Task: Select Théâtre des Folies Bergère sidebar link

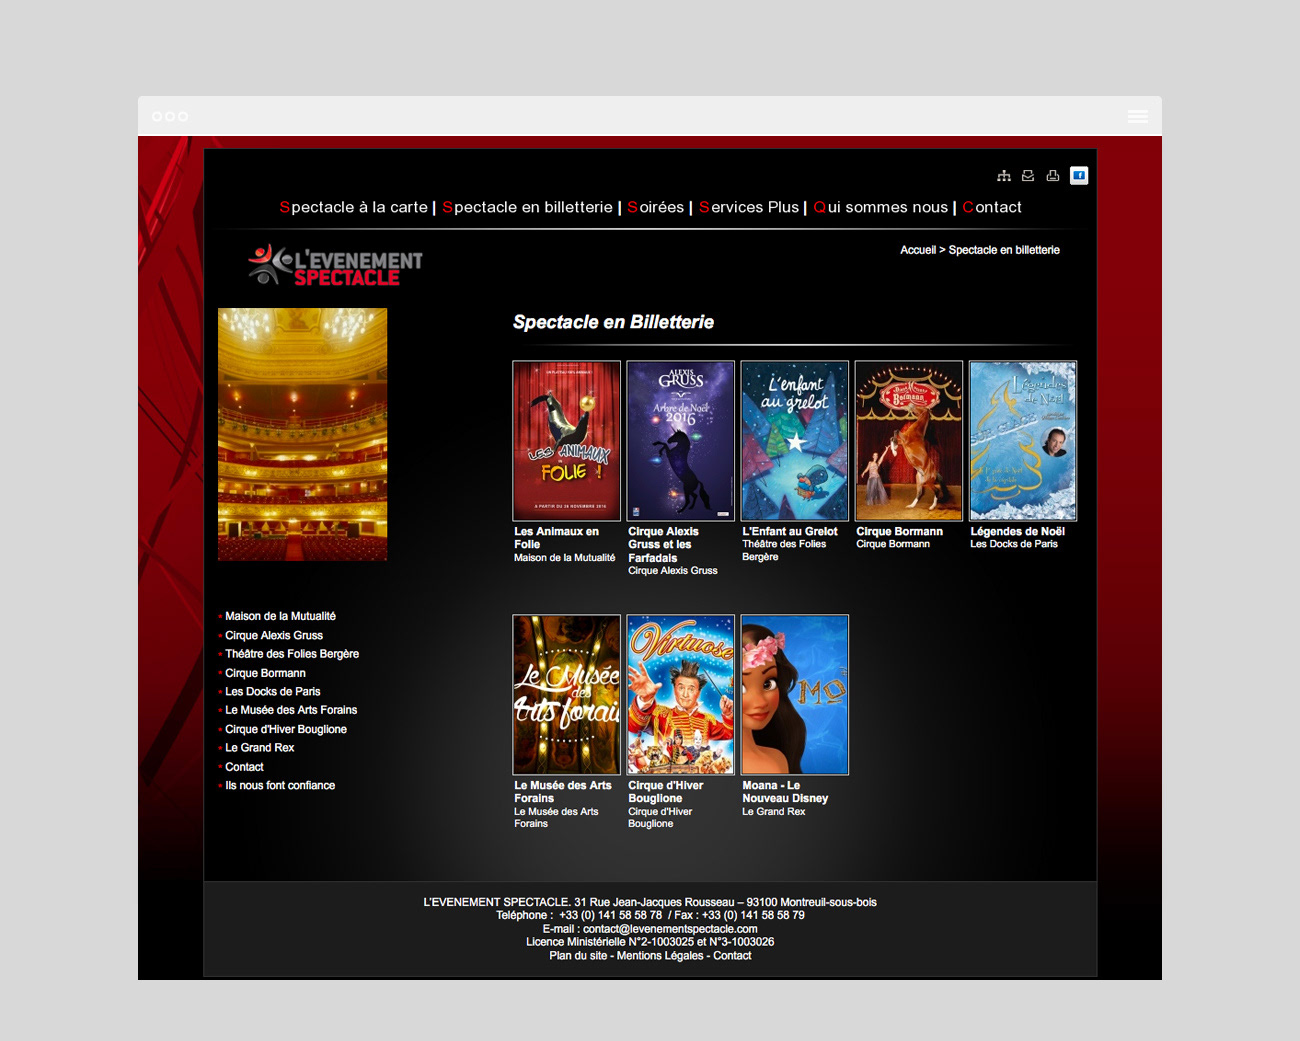Action: pos(292,654)
